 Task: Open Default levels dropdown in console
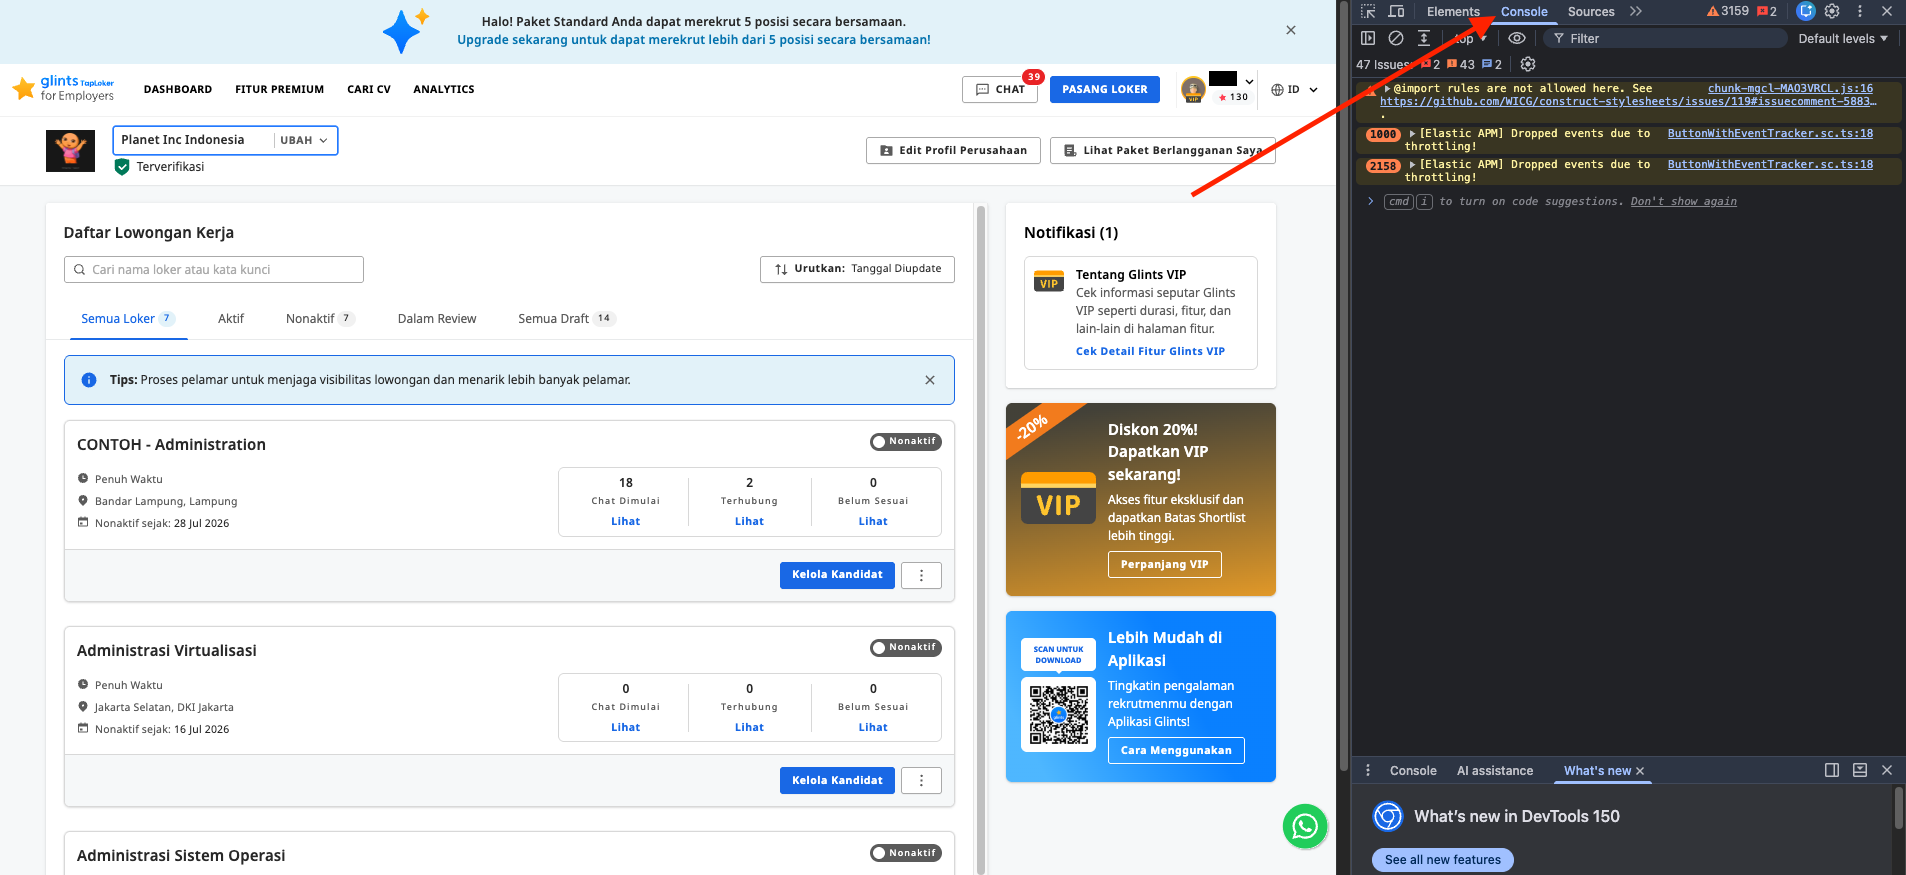(1843, 38)
